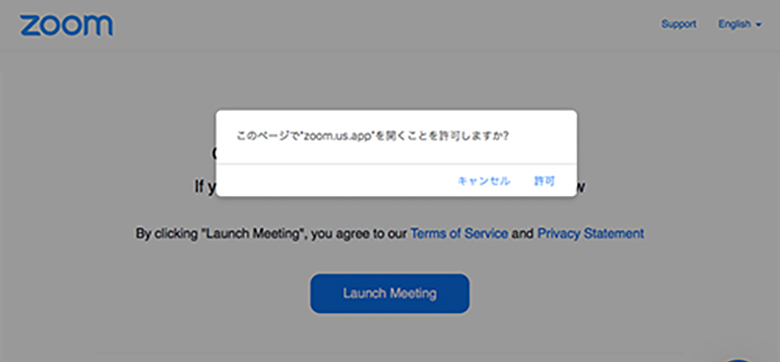
Task: Click the word "and" between the two policy links
Action: pos(522,233)
